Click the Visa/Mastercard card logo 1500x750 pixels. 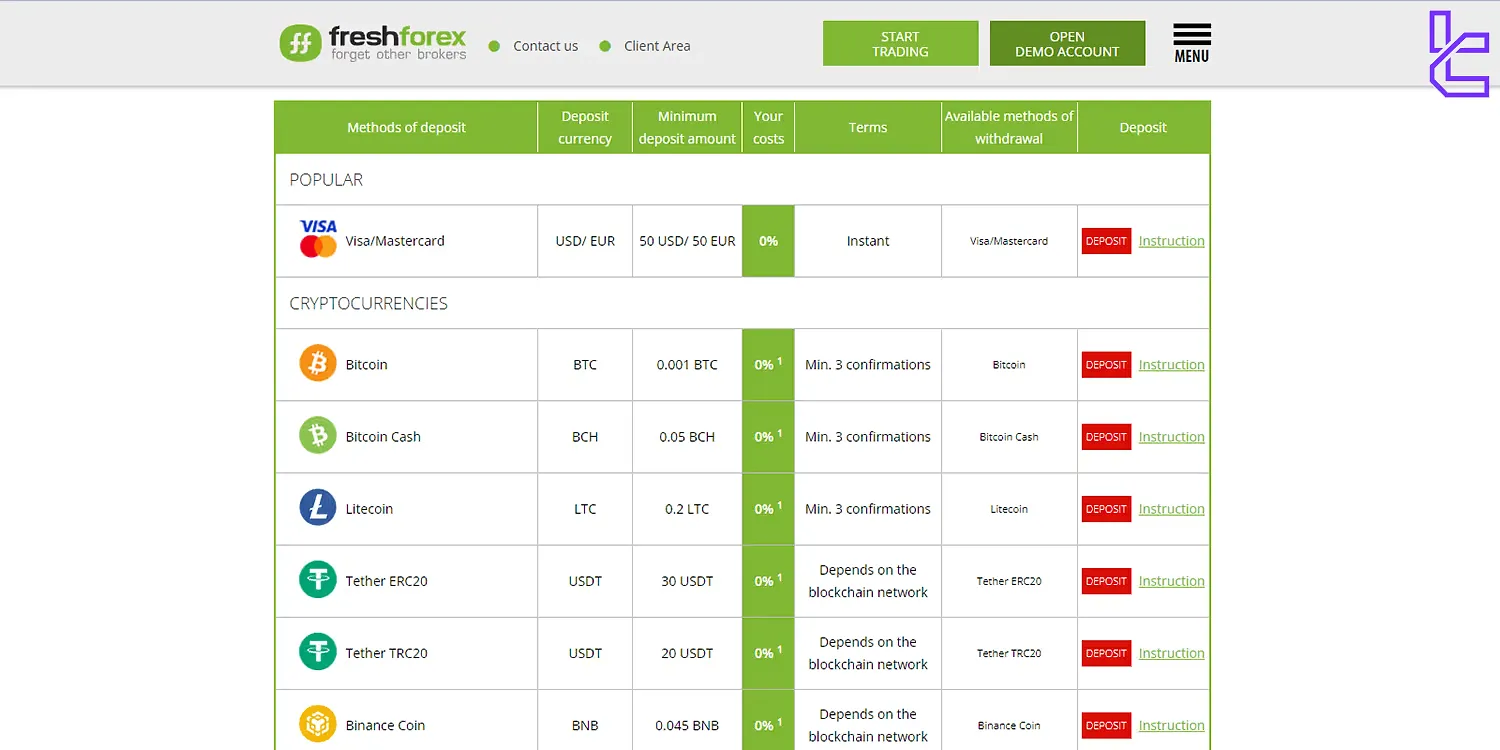[318, 240]
